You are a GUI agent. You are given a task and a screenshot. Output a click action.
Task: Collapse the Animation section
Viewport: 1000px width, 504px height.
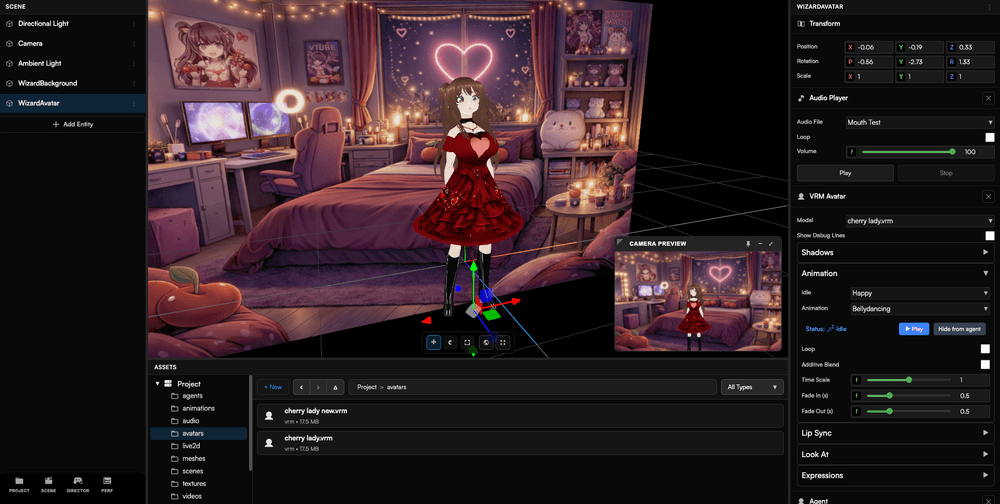point(895,273)
